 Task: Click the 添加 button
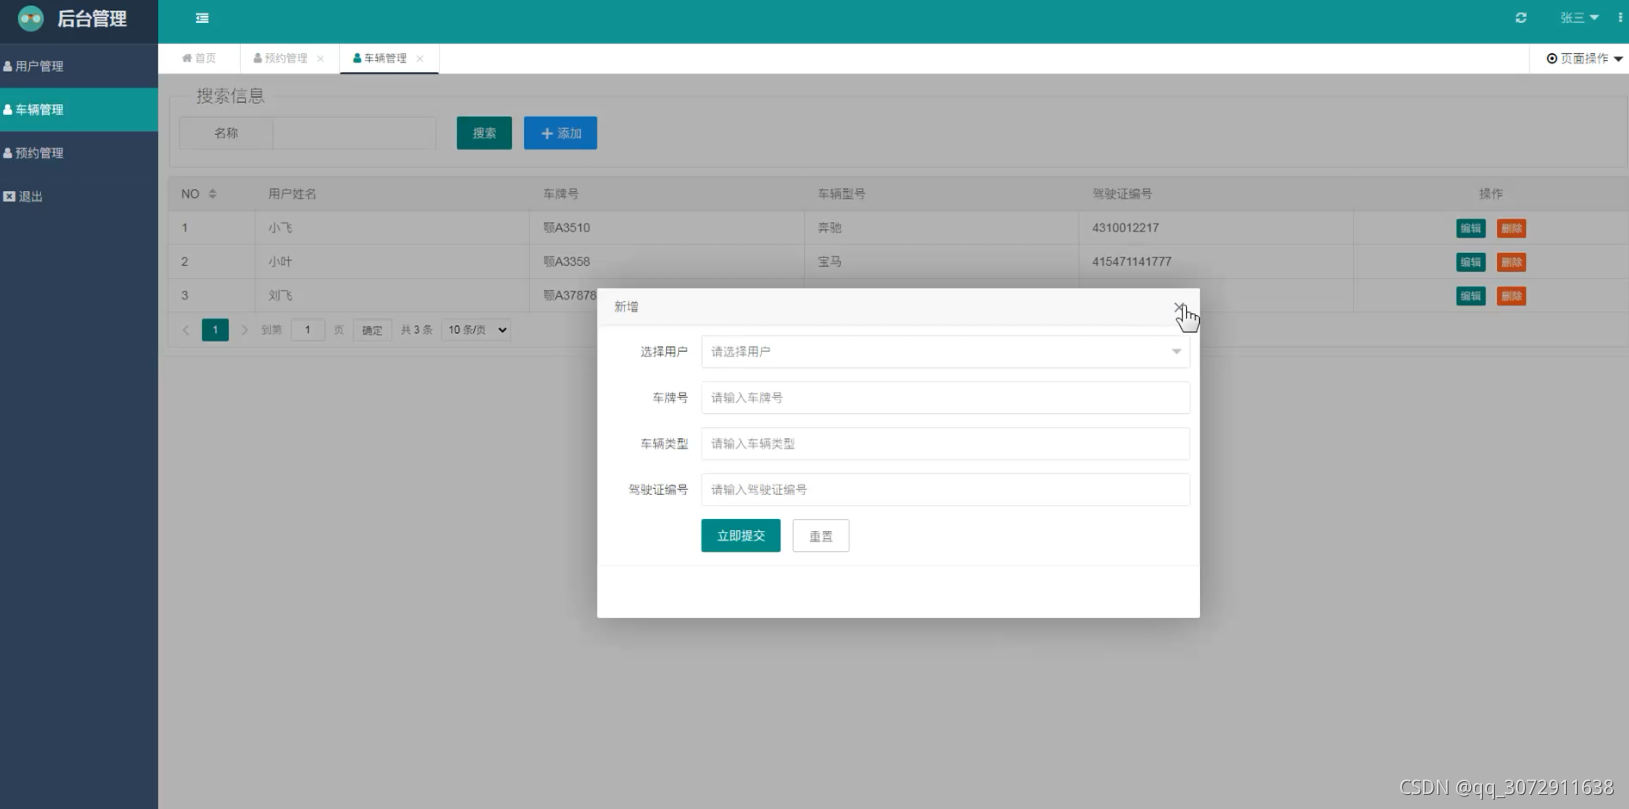coord(560,133)
